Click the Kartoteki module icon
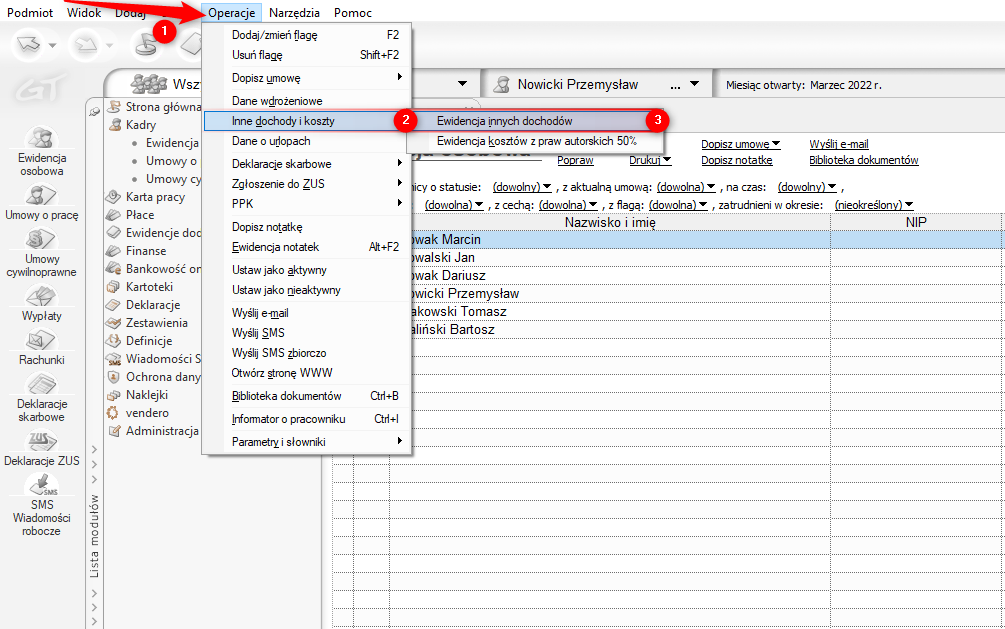The height and width of the screenshot is (629, 1005). tap(113, 287)
